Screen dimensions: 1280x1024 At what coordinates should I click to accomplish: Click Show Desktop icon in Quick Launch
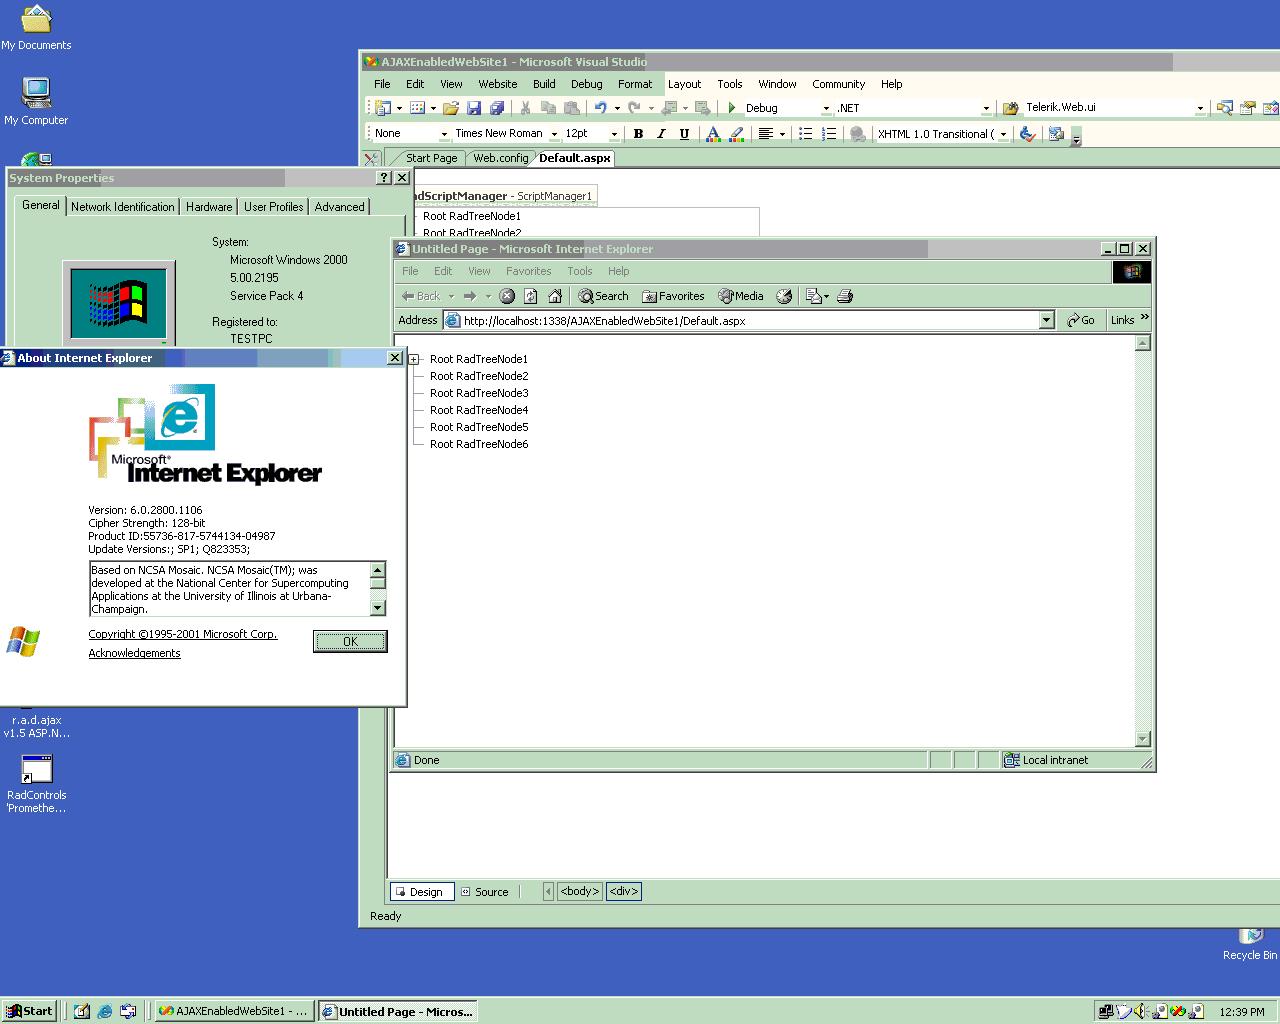[81, 1011]
